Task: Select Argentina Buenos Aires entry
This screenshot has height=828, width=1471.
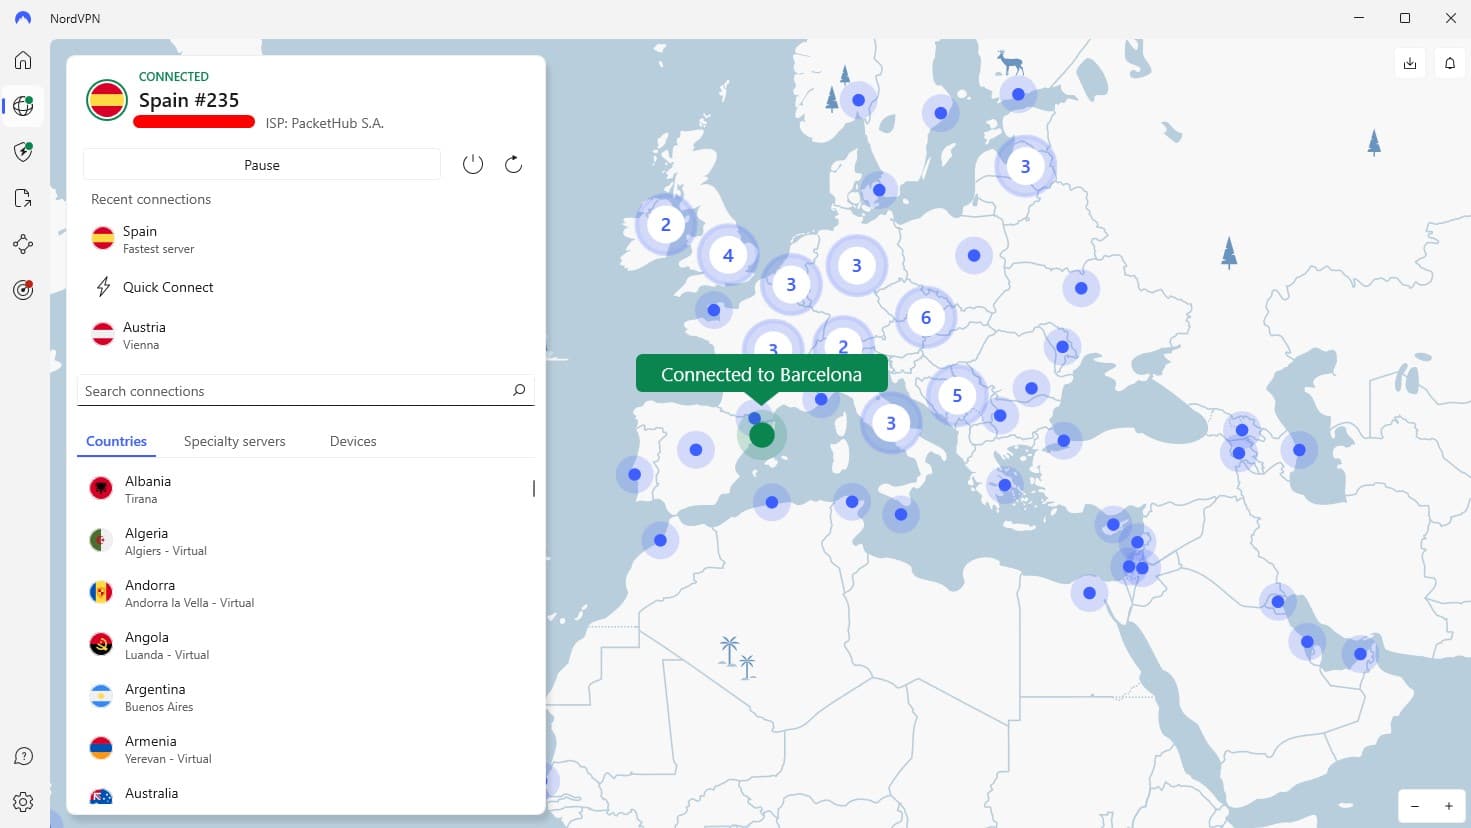Action: pyautogui.click(x=306, y=697)
